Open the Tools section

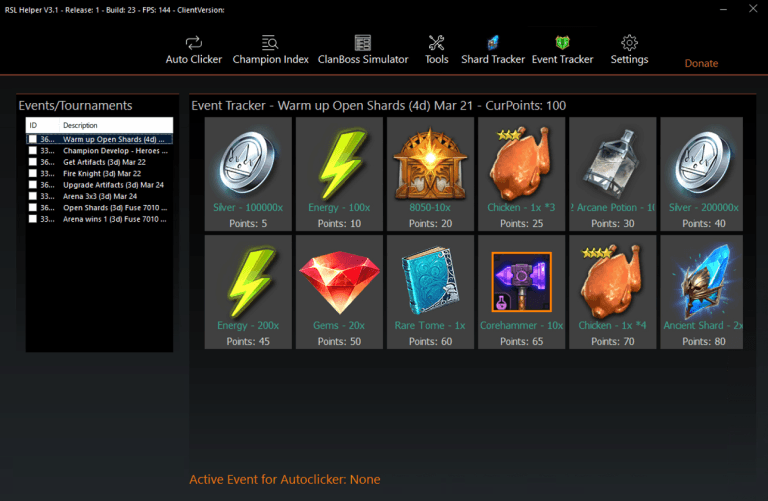coord(436,50)
